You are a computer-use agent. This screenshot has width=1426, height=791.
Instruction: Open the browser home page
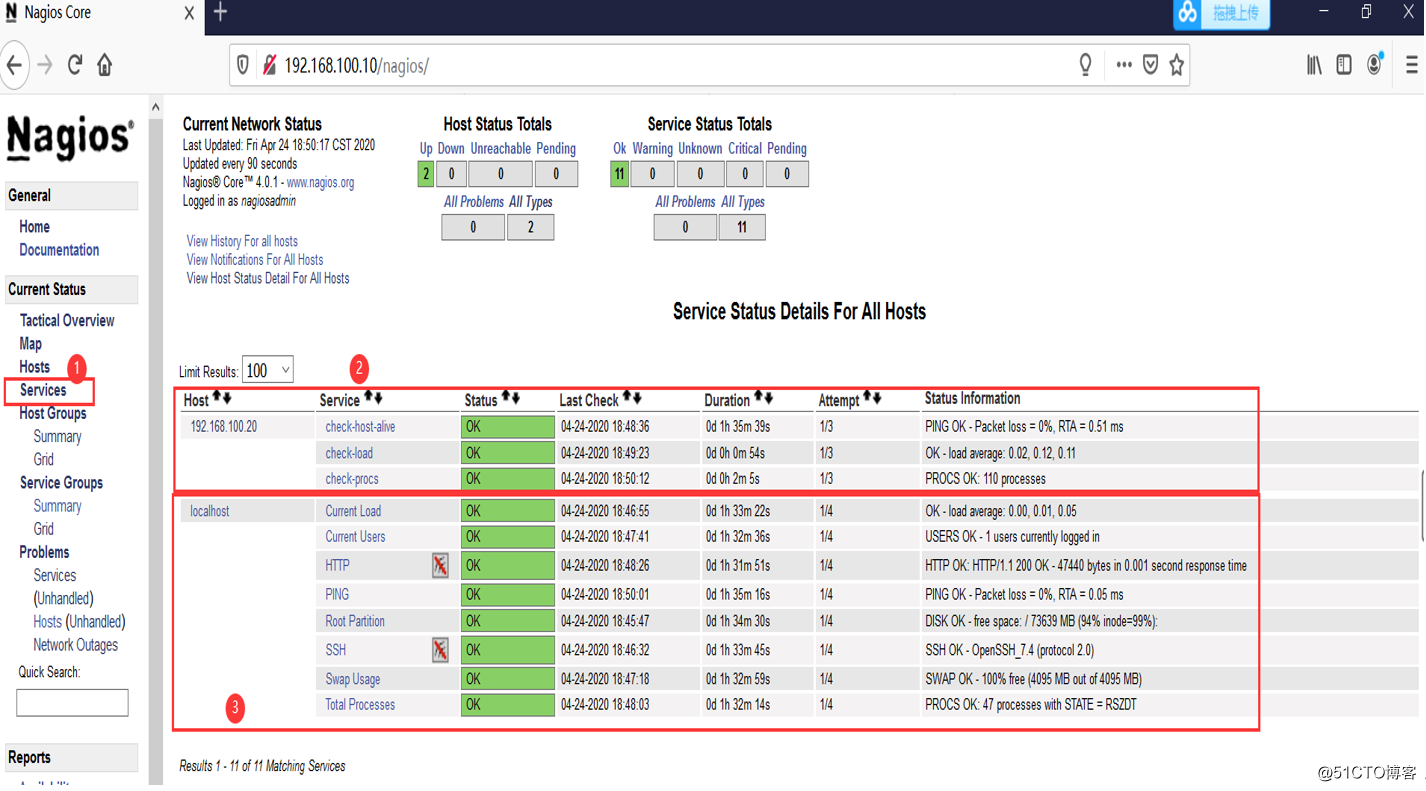tap(105, 66)
